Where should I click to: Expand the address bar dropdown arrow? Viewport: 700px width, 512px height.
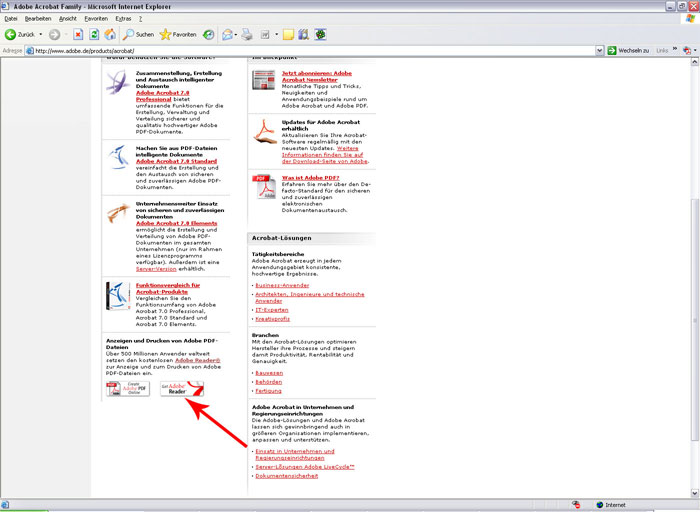(x=600, y=51)
